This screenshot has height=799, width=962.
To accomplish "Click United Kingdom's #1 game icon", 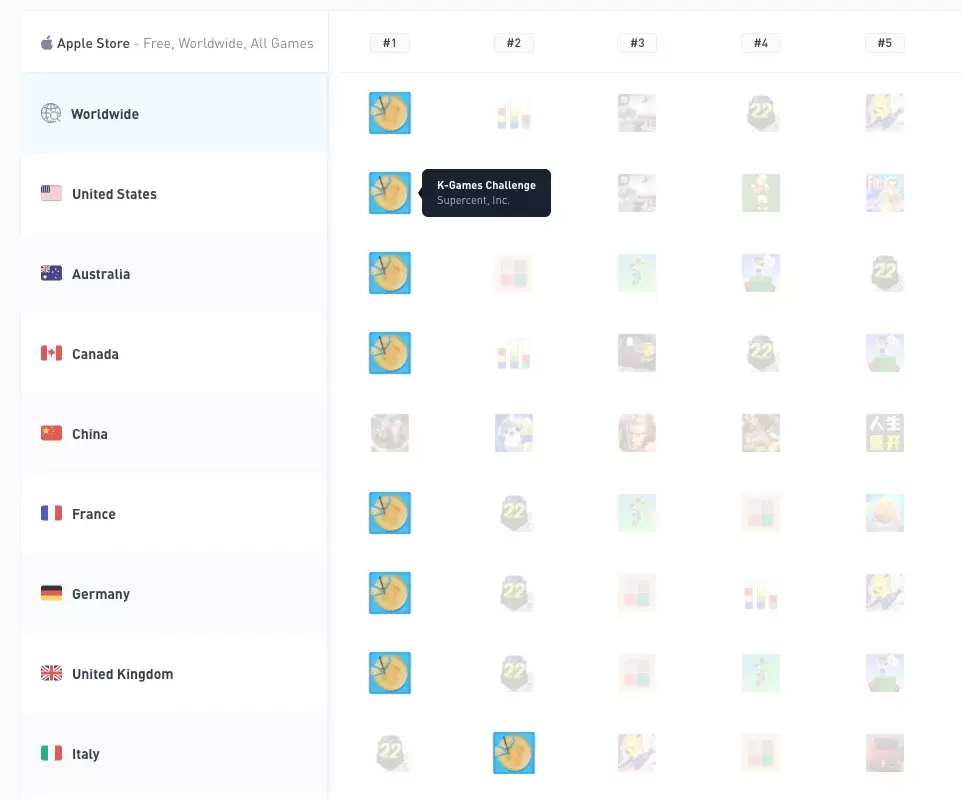I will 390,673.
